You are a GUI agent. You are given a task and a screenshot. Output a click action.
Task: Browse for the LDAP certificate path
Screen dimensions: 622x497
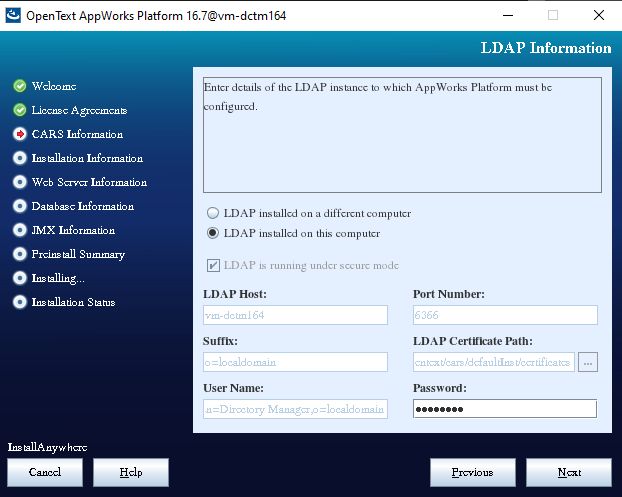tap(588, 362)
